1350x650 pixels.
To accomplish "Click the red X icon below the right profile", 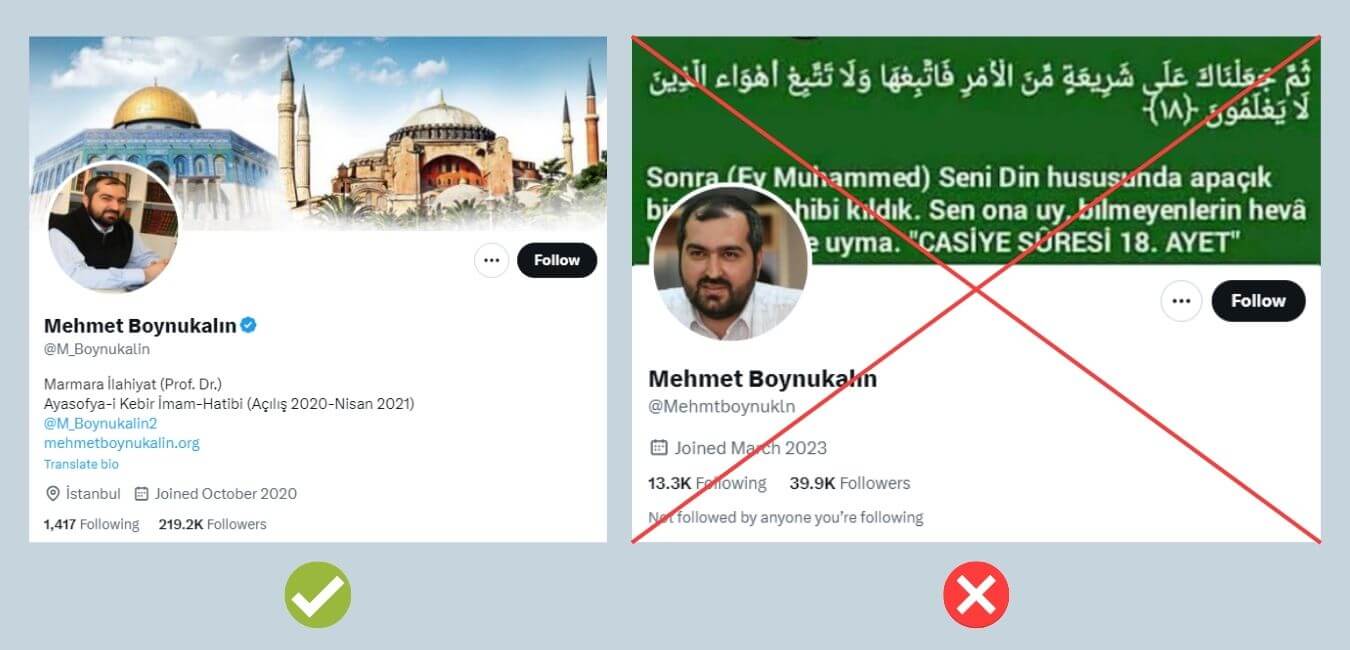I will tap(976, 595).
